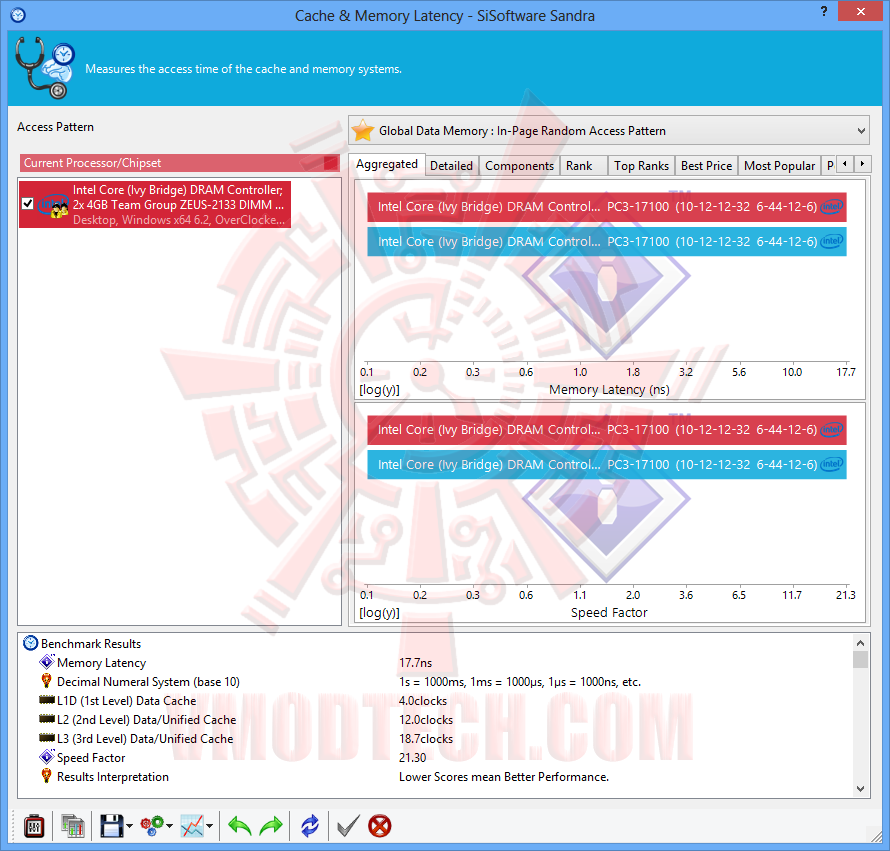Click Intel logo on top red latency bar
This screenshot has height=851, width=890.
click(832, 207)
